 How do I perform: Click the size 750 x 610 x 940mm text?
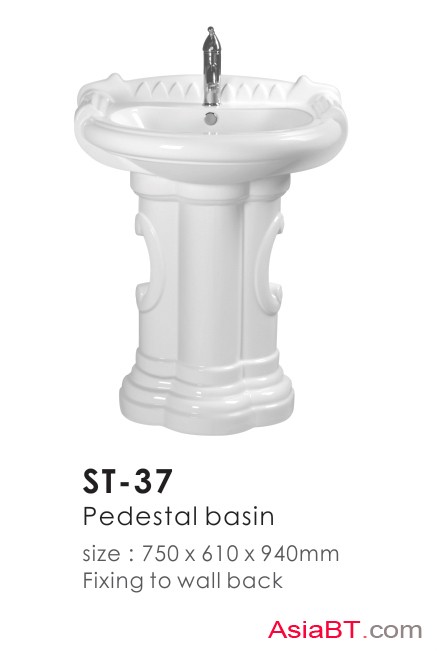pos(211,553)
